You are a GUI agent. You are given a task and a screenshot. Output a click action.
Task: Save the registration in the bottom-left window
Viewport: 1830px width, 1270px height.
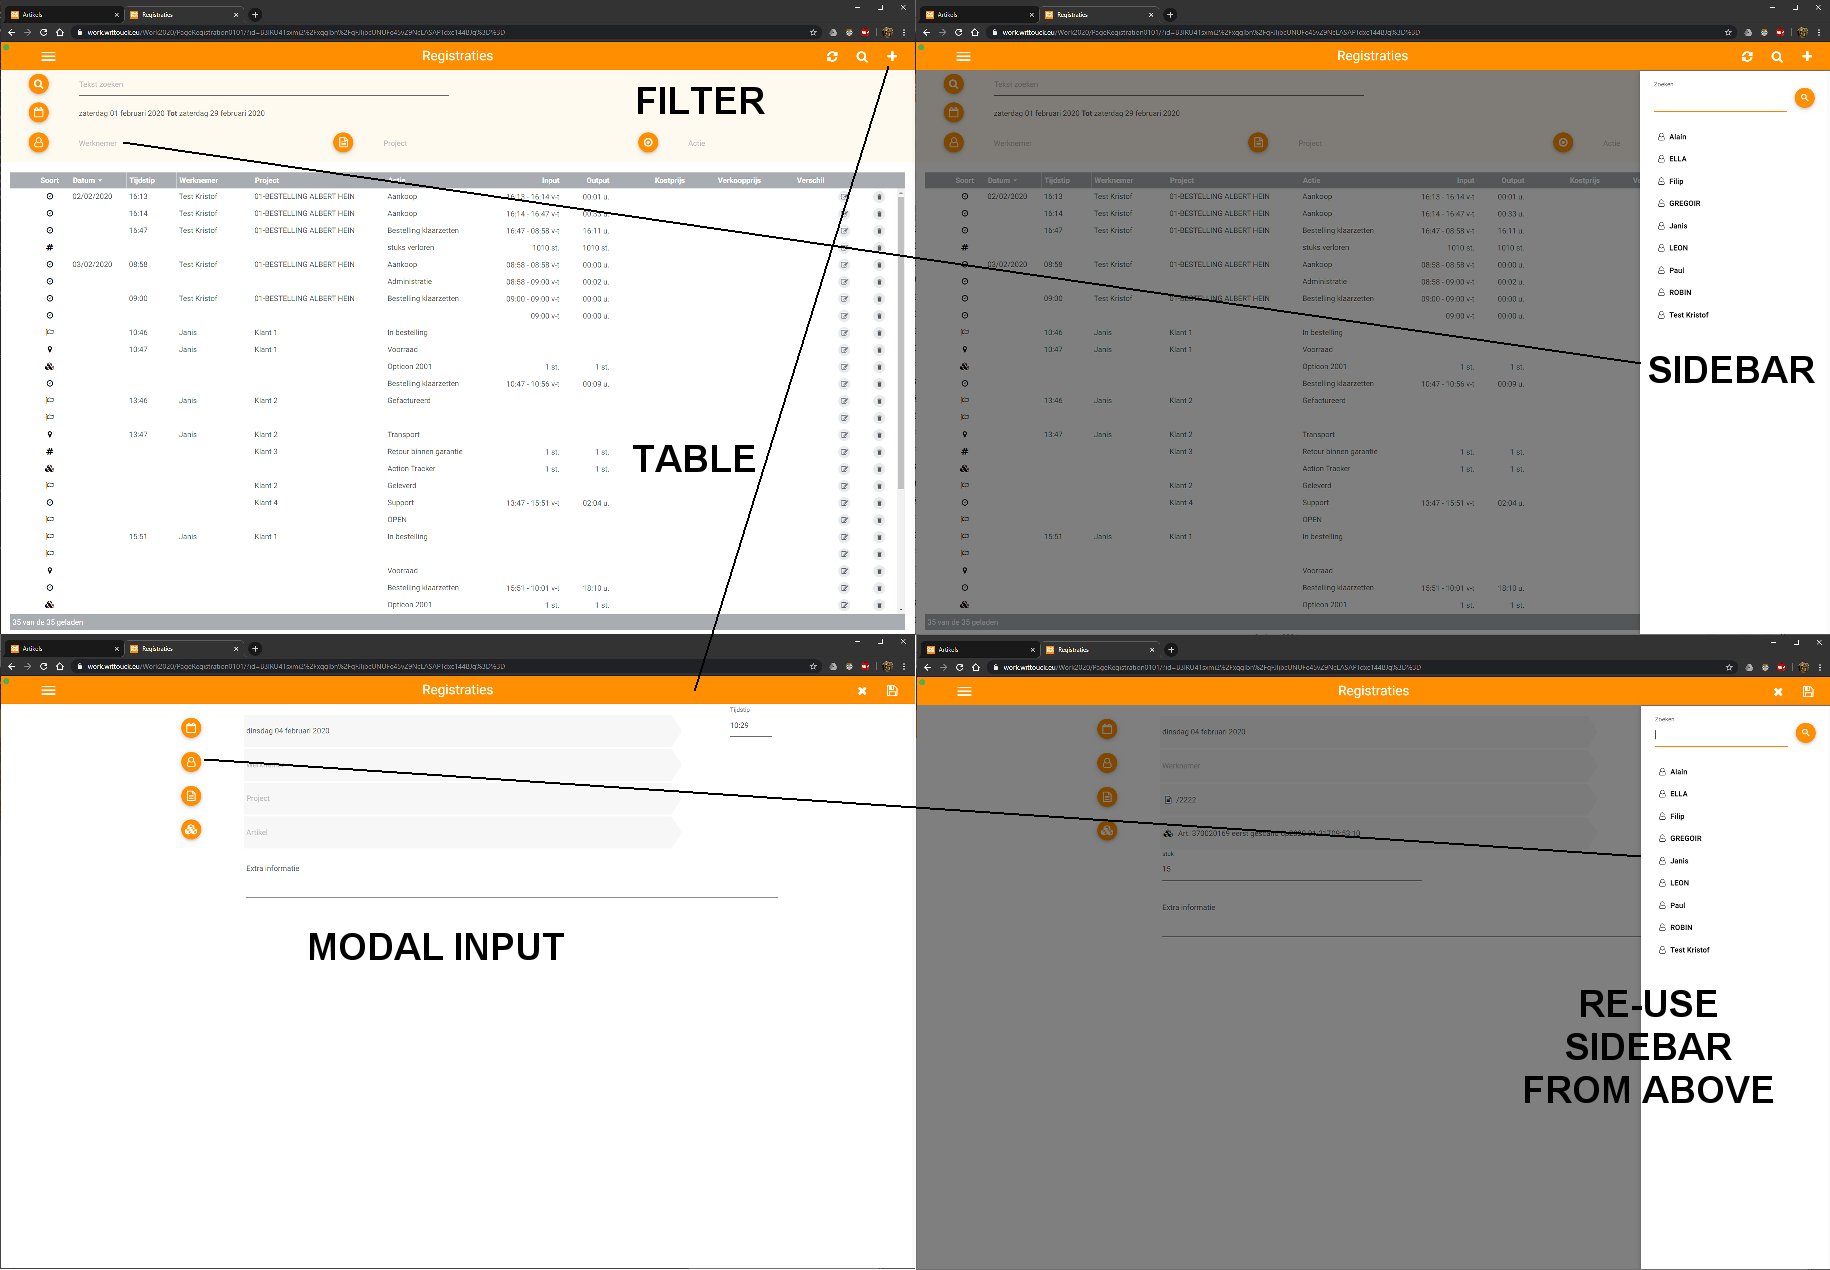892,691
